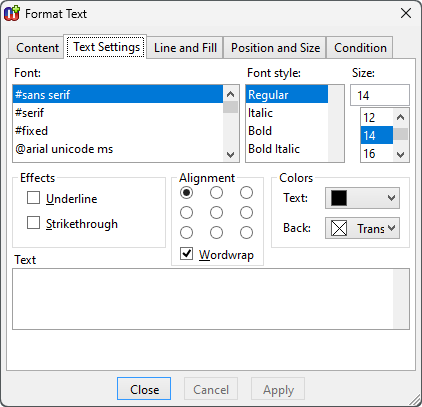Click size list scroll up arrow
Viewport: 422px width, 407px height.
401,117
